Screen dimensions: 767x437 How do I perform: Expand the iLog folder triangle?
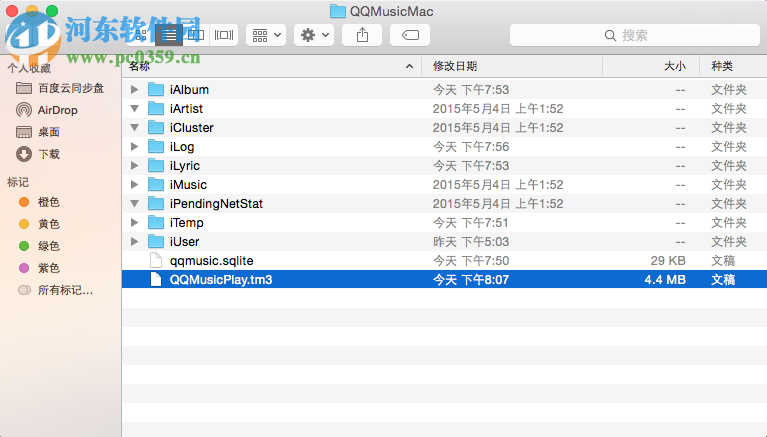(135, 147)
